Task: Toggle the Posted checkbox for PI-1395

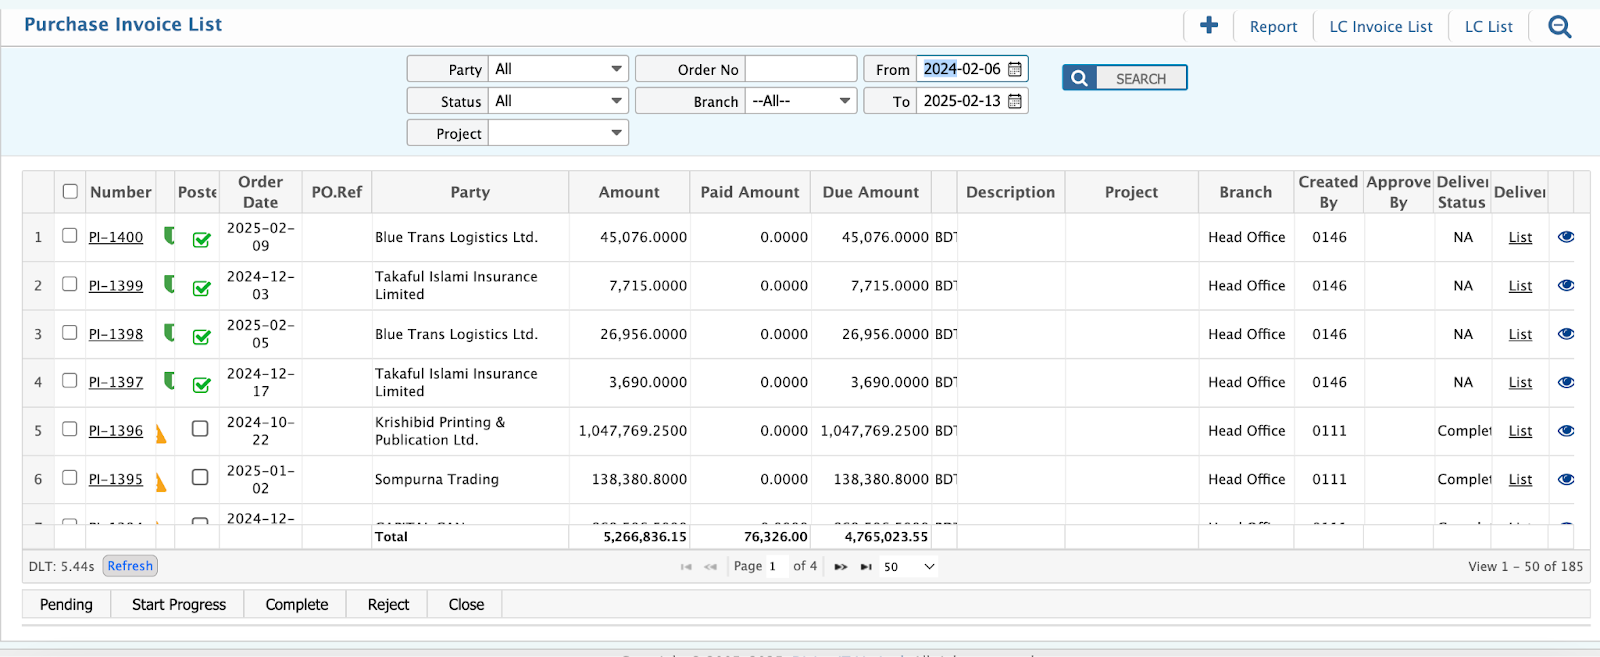Action: tap(200, 477)
